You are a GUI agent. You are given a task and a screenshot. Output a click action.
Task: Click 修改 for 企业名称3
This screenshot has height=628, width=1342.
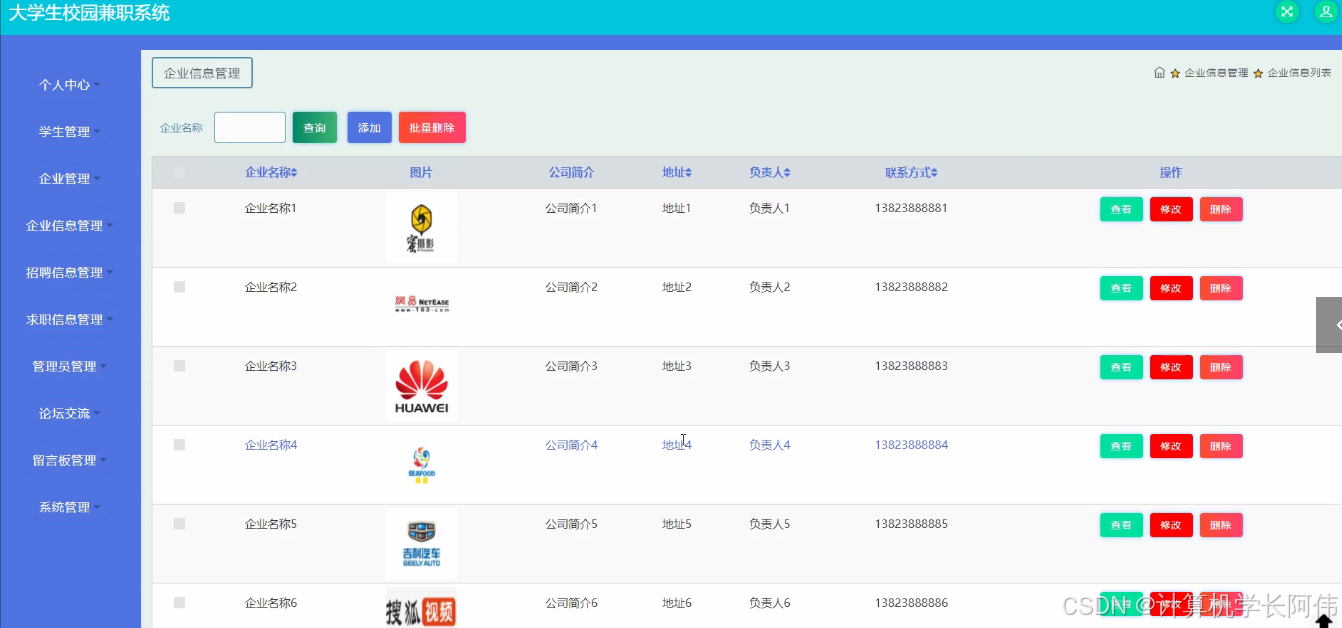pyautogui.click(x=1171, y=367)
